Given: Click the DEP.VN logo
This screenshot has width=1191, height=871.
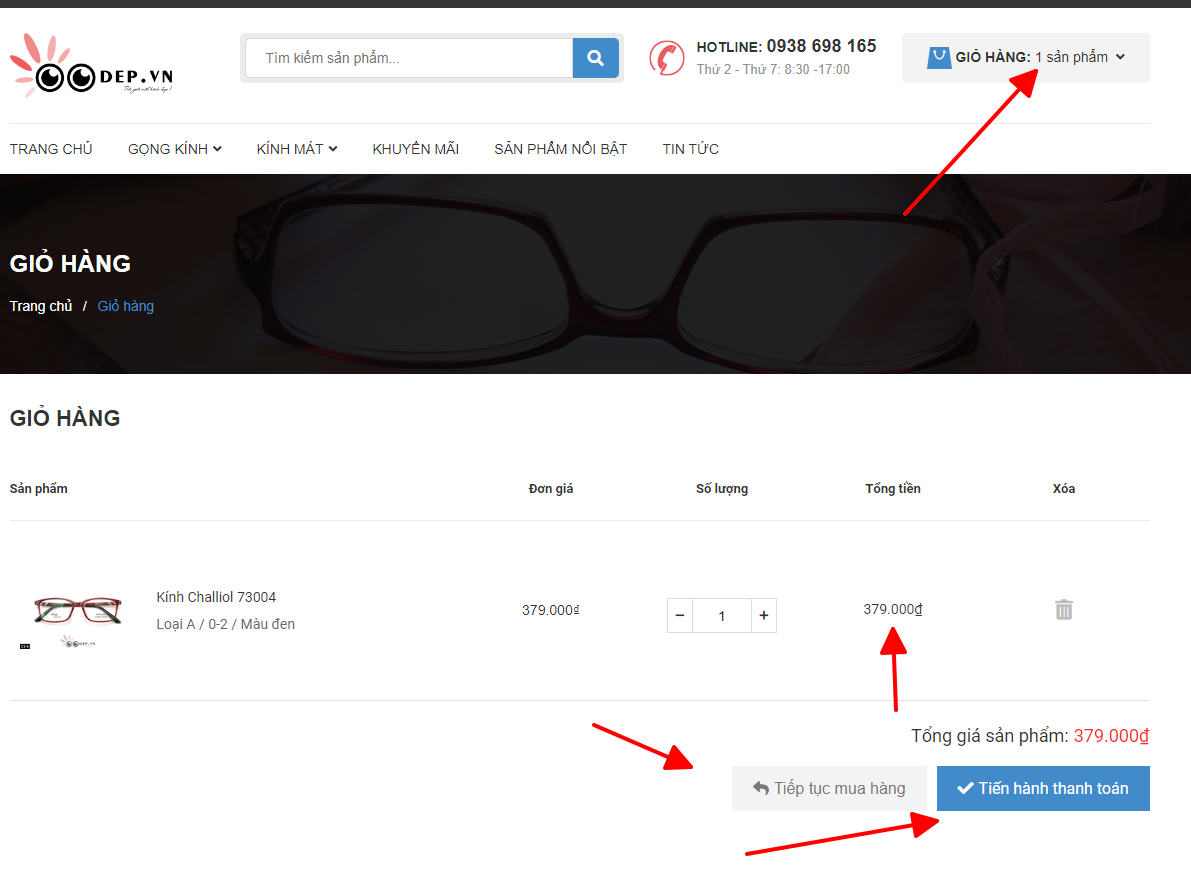Looking at the screenshot, I should (x=91, y=66).
